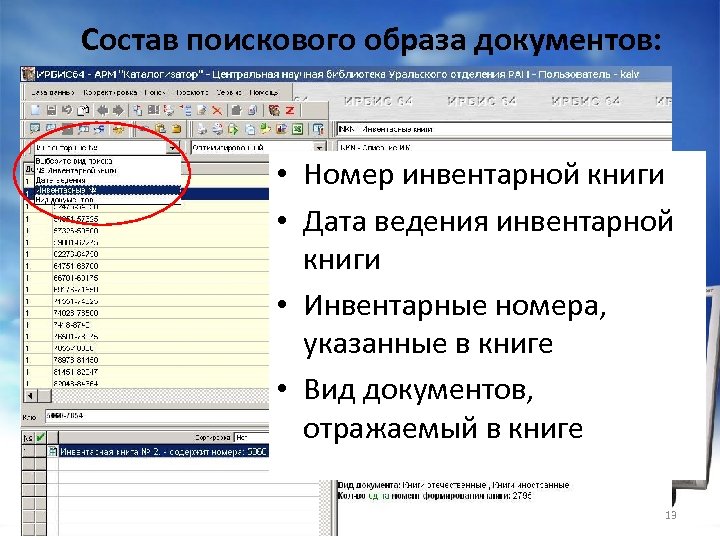Go to next record with right arrow
The image size is (720, 540).
pyautogui.click(x=118, y=110)
